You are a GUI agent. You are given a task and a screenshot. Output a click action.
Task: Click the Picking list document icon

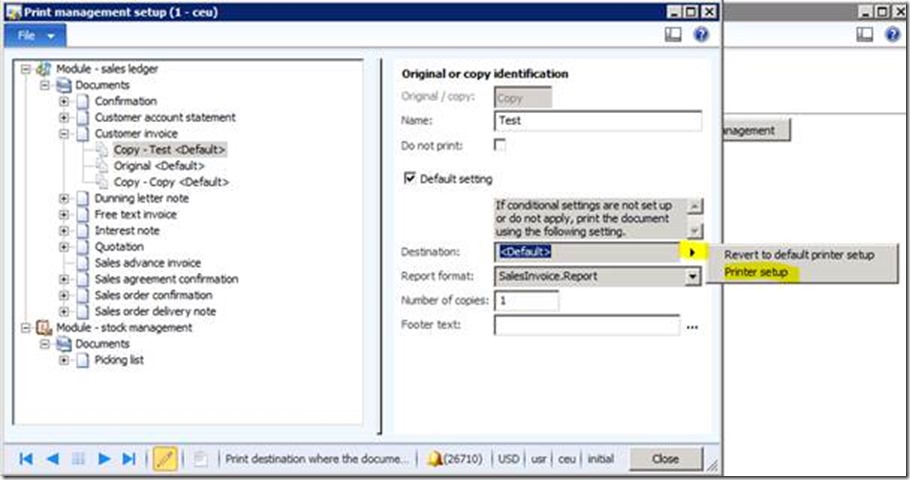tap(83, 360)
